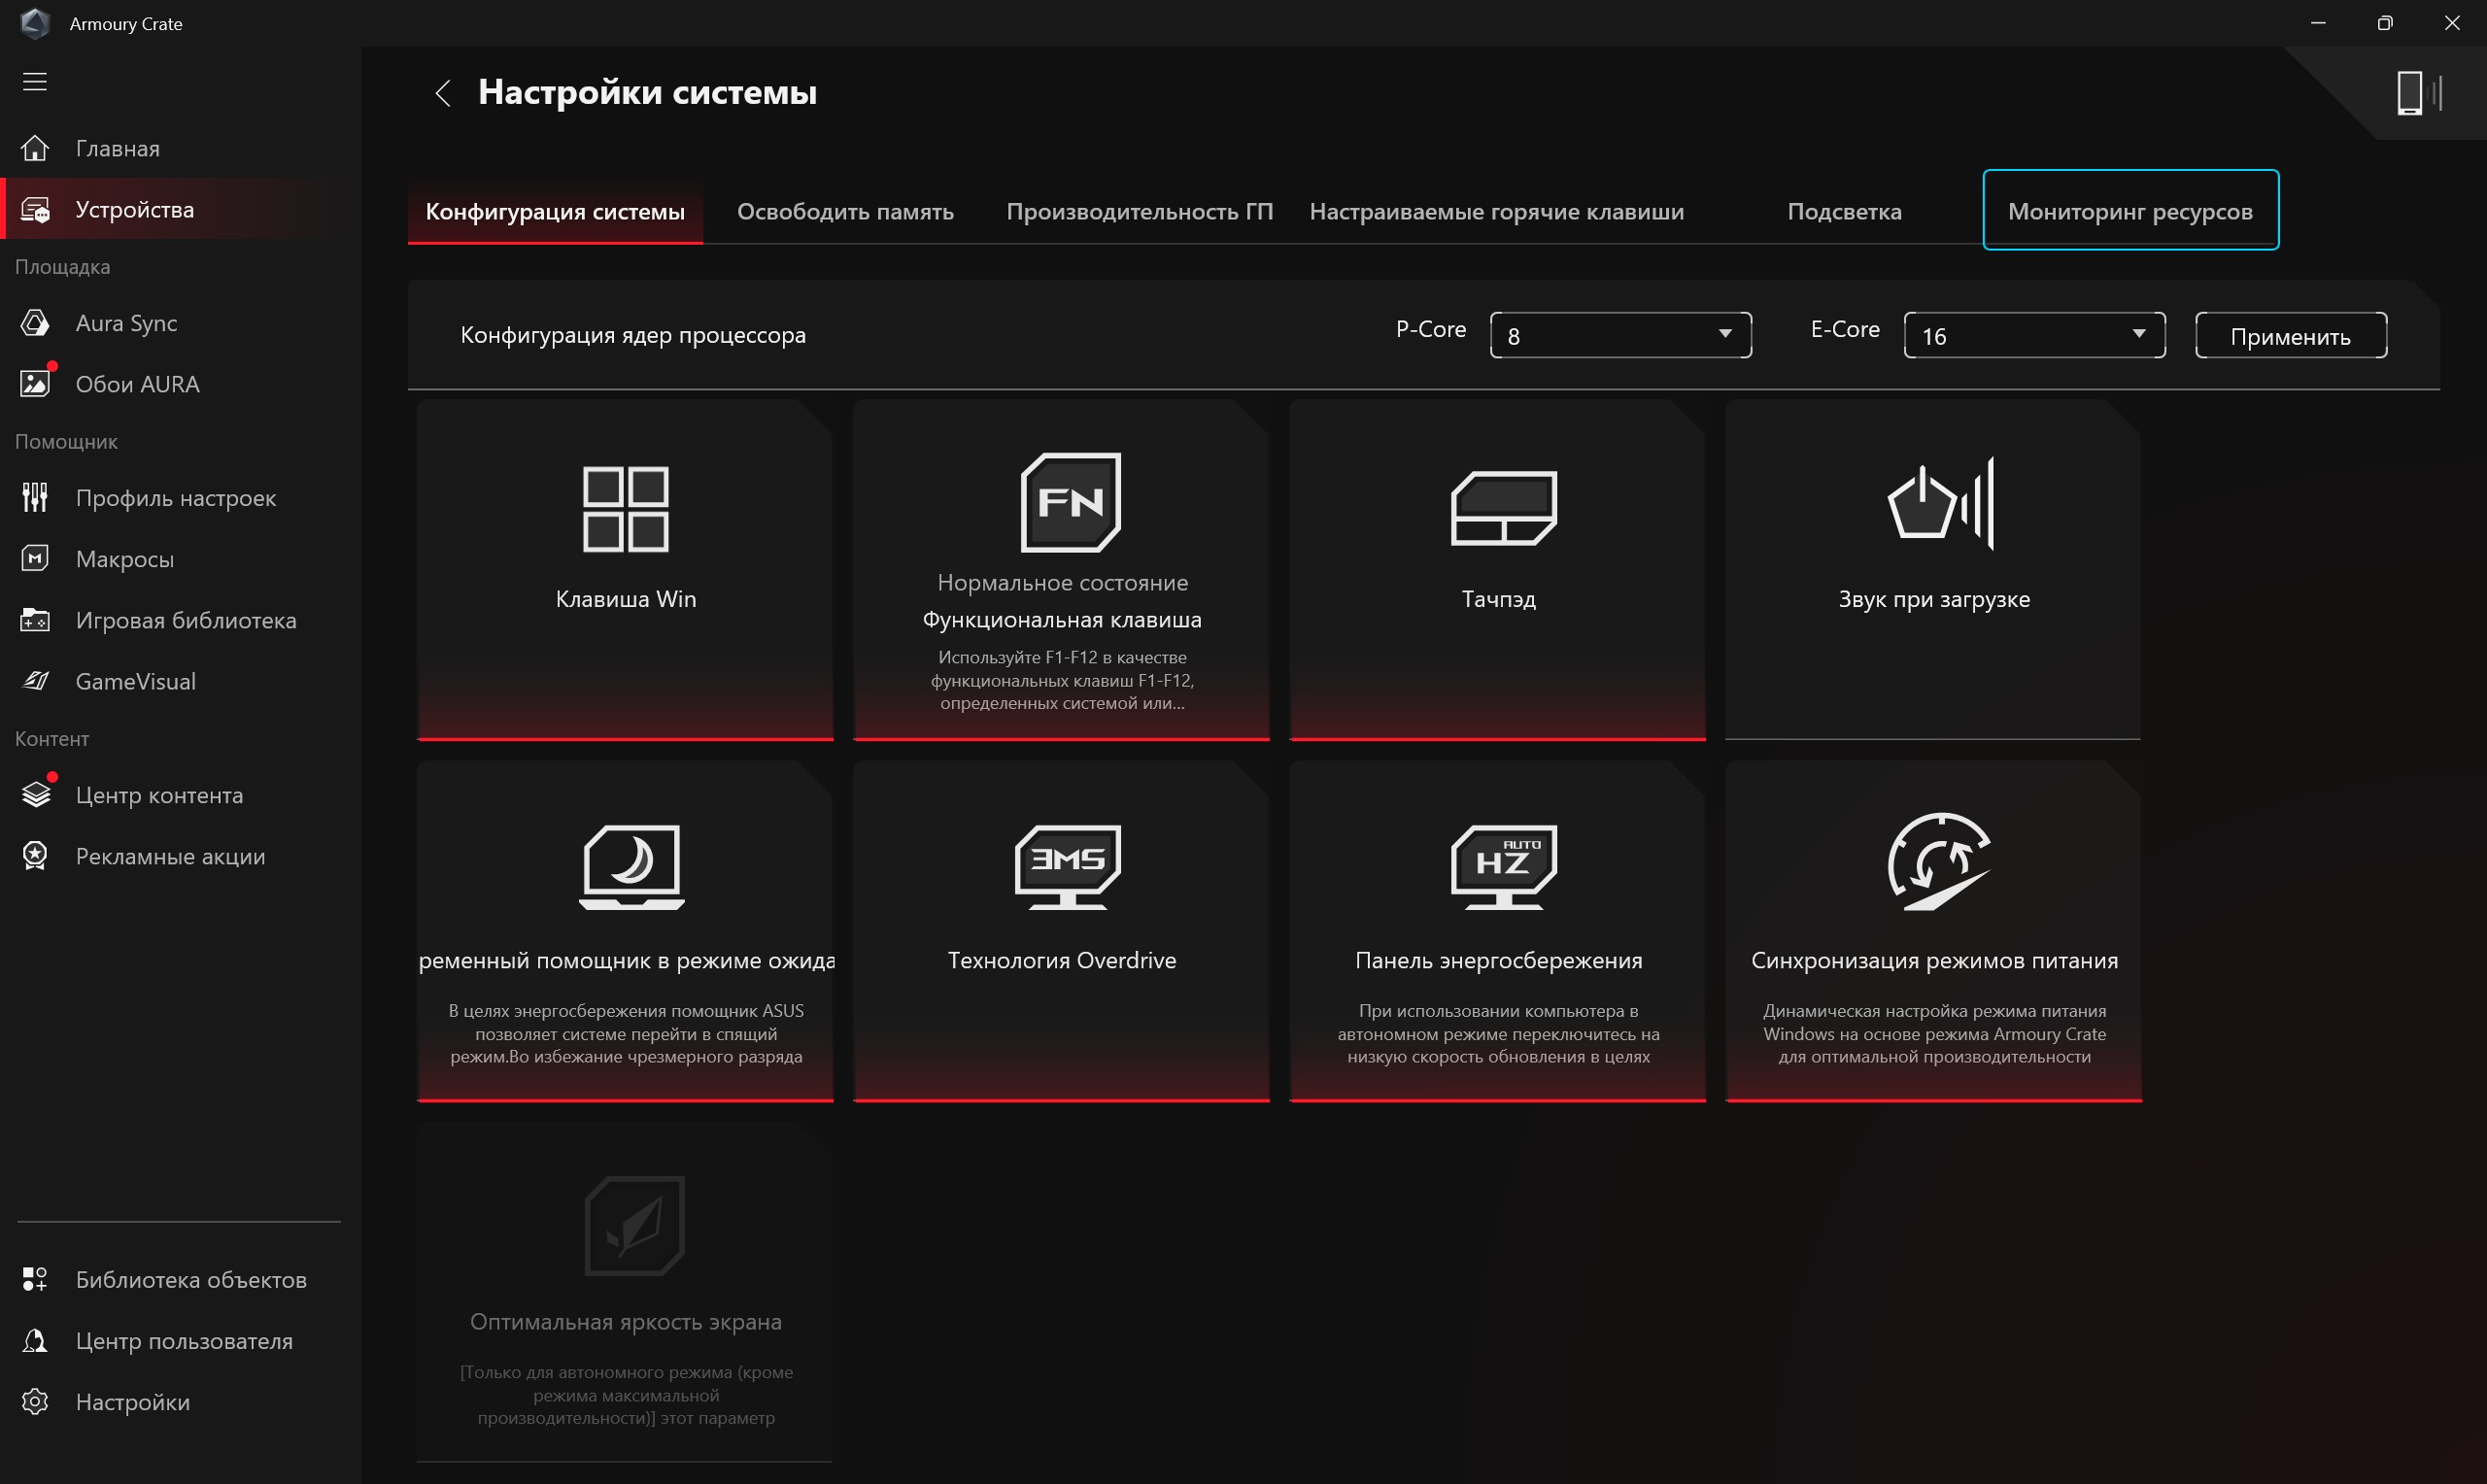The width and height of the screenshot is (2487, 1484).
Task: Click the Настройки gear icon
Action: [x=35, y=1402]
